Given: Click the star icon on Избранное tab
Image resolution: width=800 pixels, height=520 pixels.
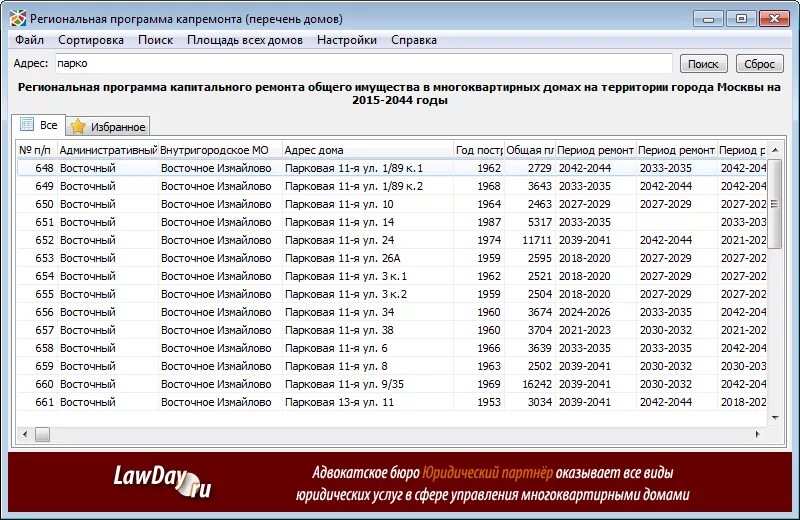Looking at the screenshot, I should click(78, 127).
